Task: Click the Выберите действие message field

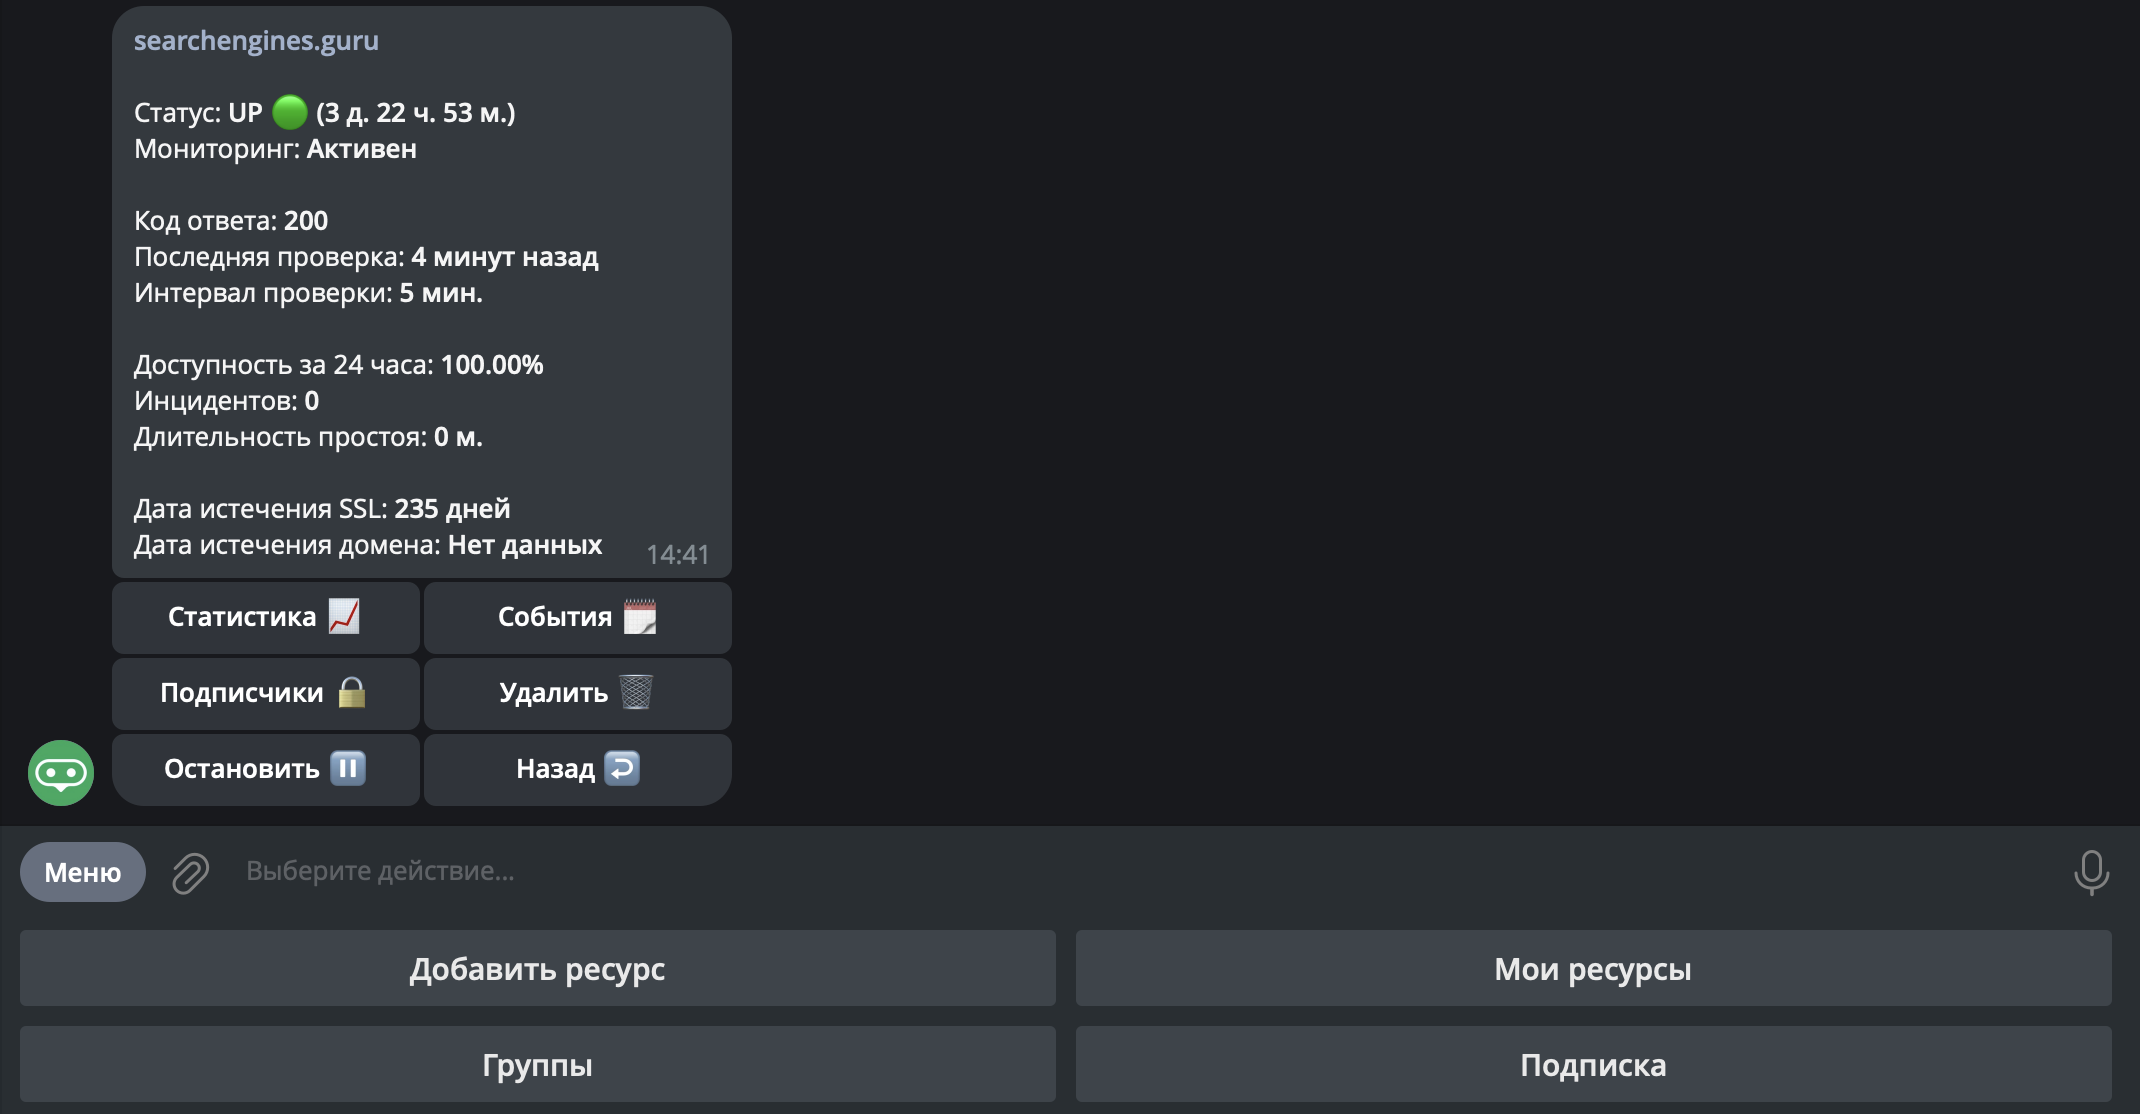Action: tap(1100, 871)
